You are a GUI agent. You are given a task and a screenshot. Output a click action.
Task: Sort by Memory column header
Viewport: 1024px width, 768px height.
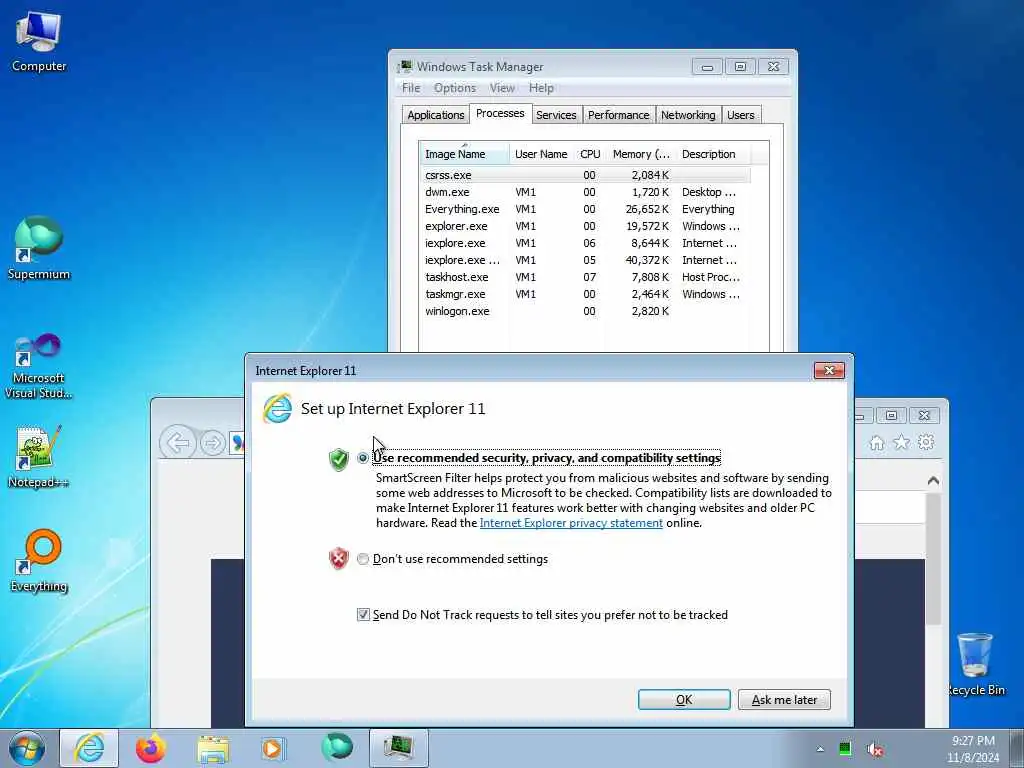[x=641, y=154]
